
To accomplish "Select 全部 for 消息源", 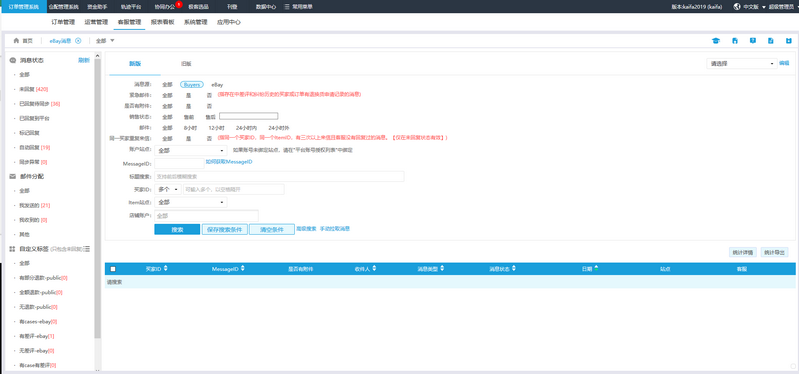I will point(167,85).
